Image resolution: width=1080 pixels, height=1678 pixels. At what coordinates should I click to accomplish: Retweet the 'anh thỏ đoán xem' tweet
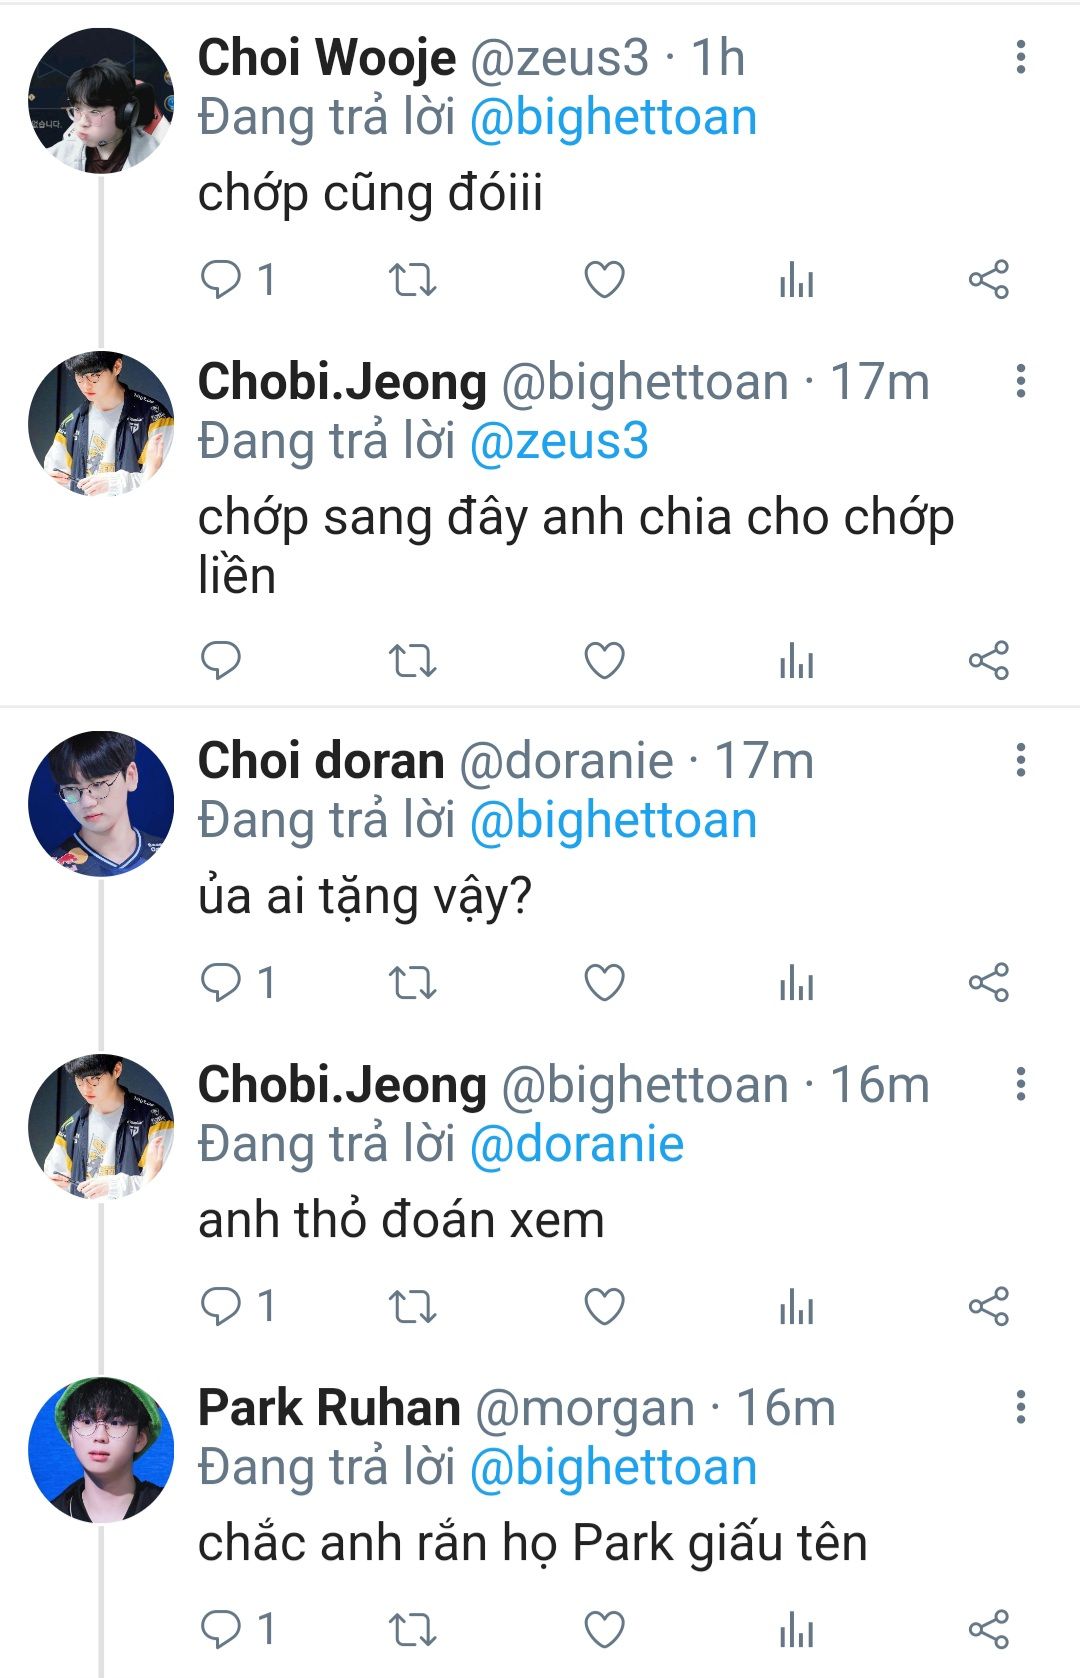click(412, 1306)
